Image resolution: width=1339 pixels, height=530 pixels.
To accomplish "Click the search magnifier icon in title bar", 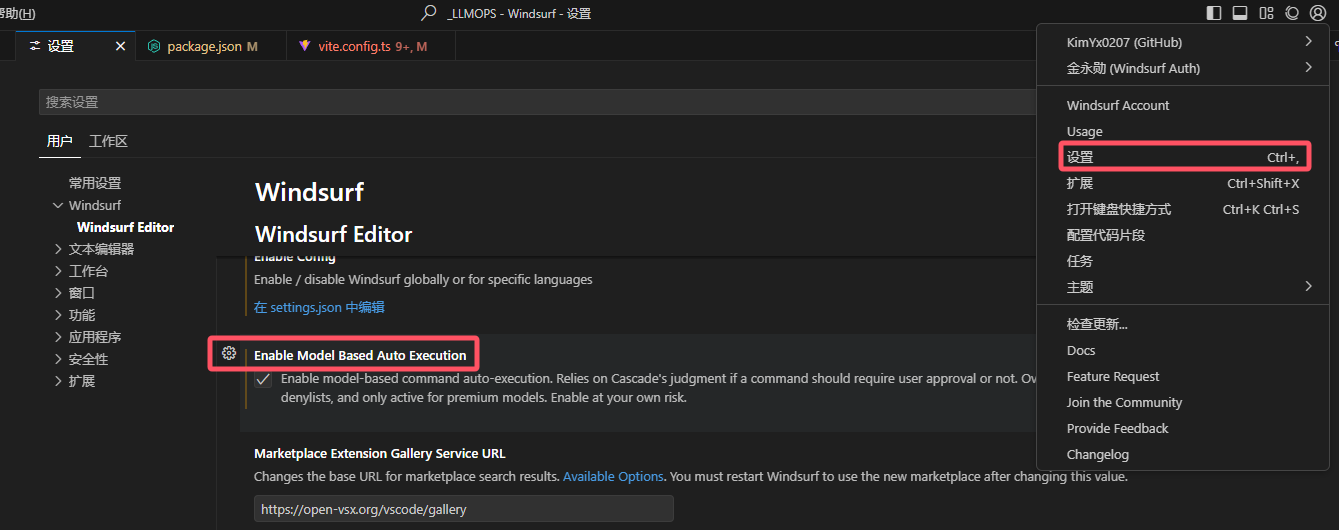I will click(x=428, y=13).
